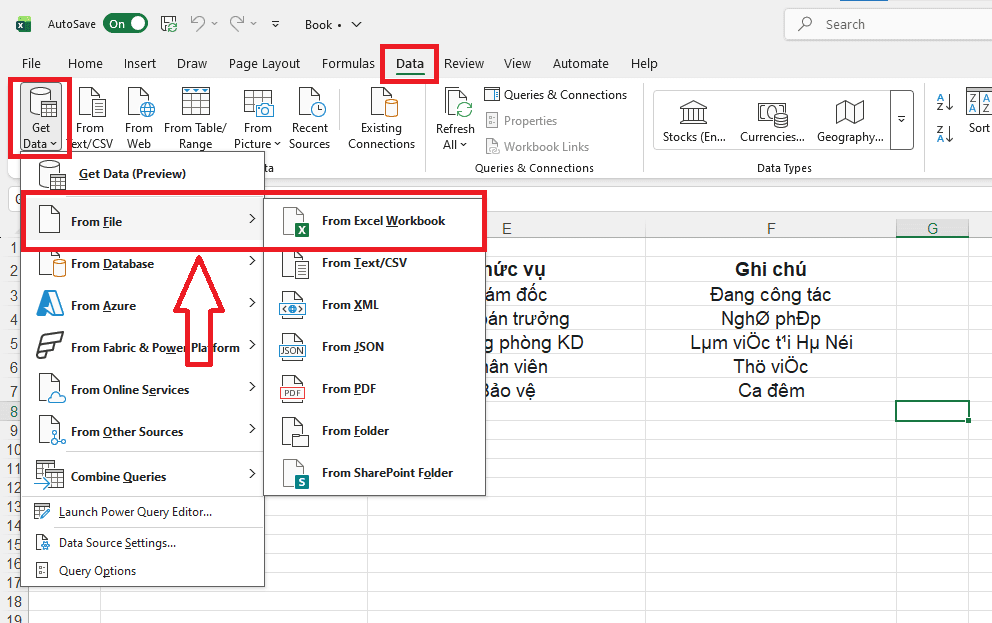Click Sort Z to A icon
Screen dimensions: 992x623
[945, 133]
